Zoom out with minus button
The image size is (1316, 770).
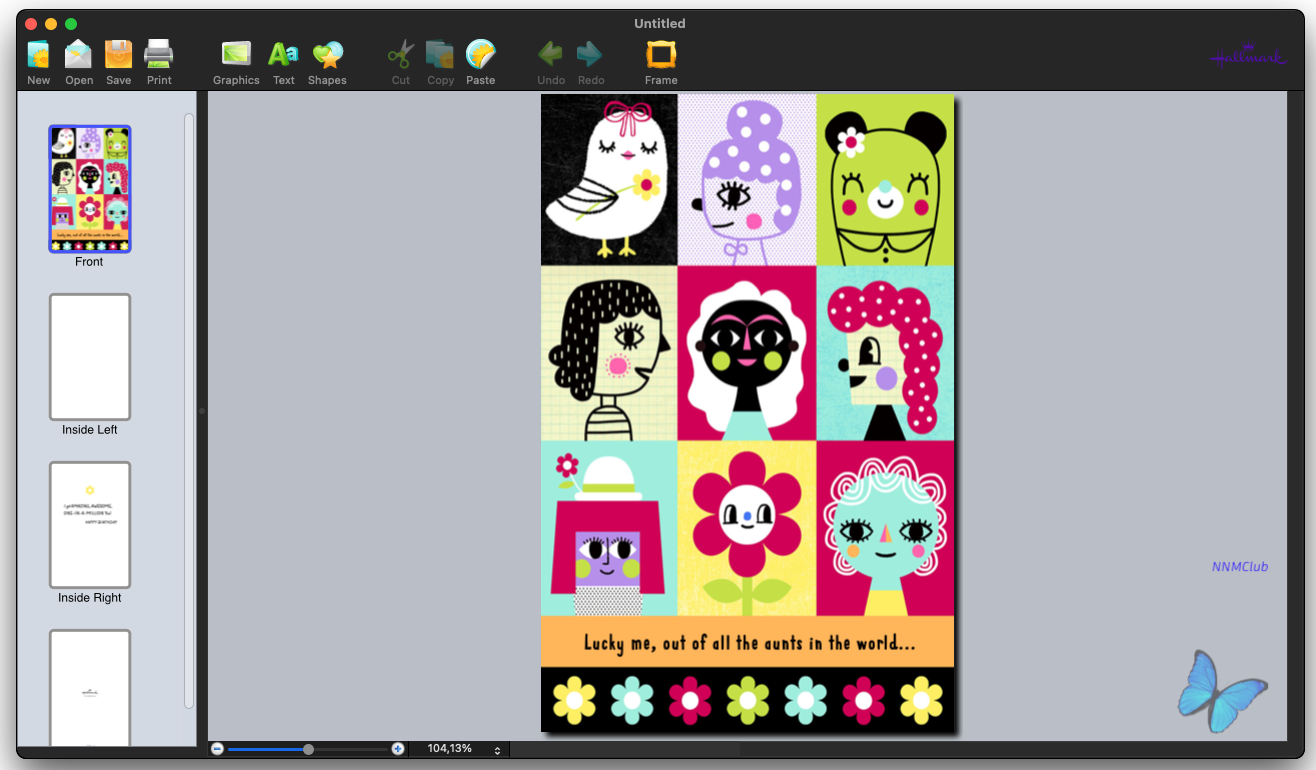click(x=217, y=749)
